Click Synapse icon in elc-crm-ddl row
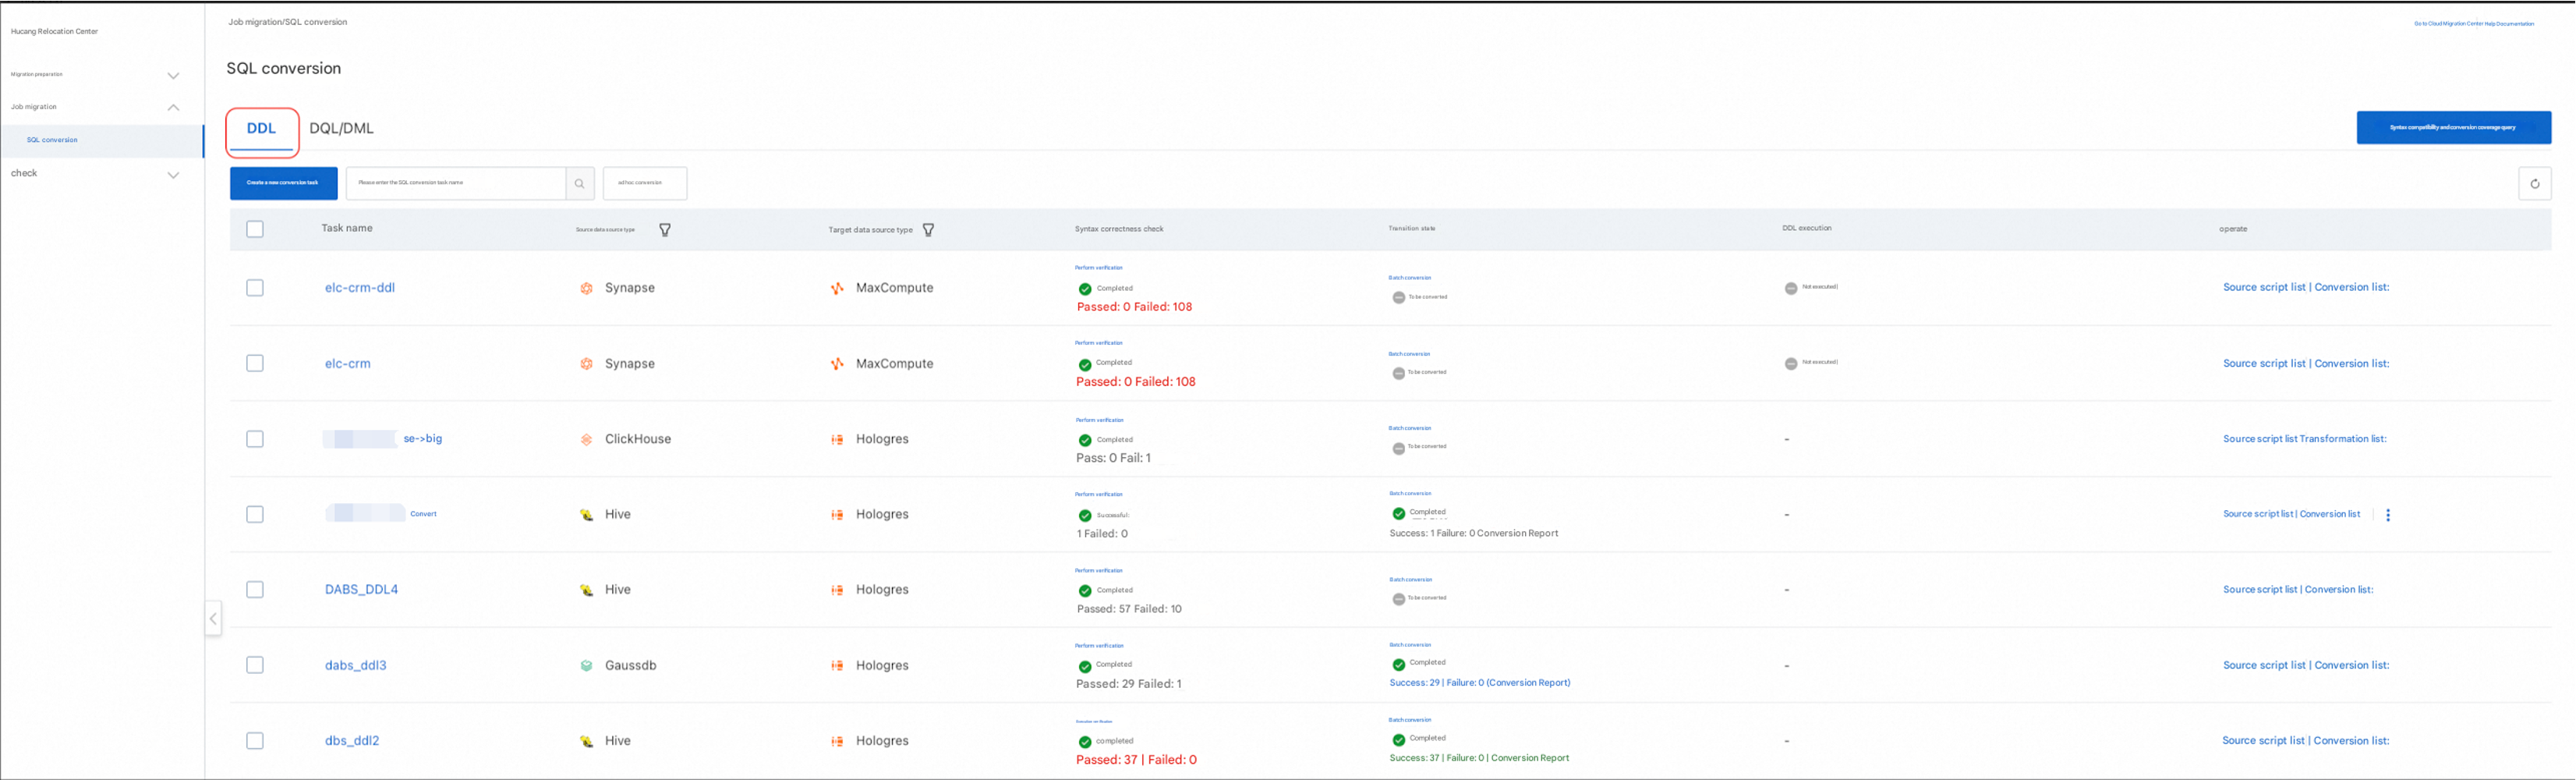Image resolution: width=2576 pixels, height=780 pixels. coord(587,288)
